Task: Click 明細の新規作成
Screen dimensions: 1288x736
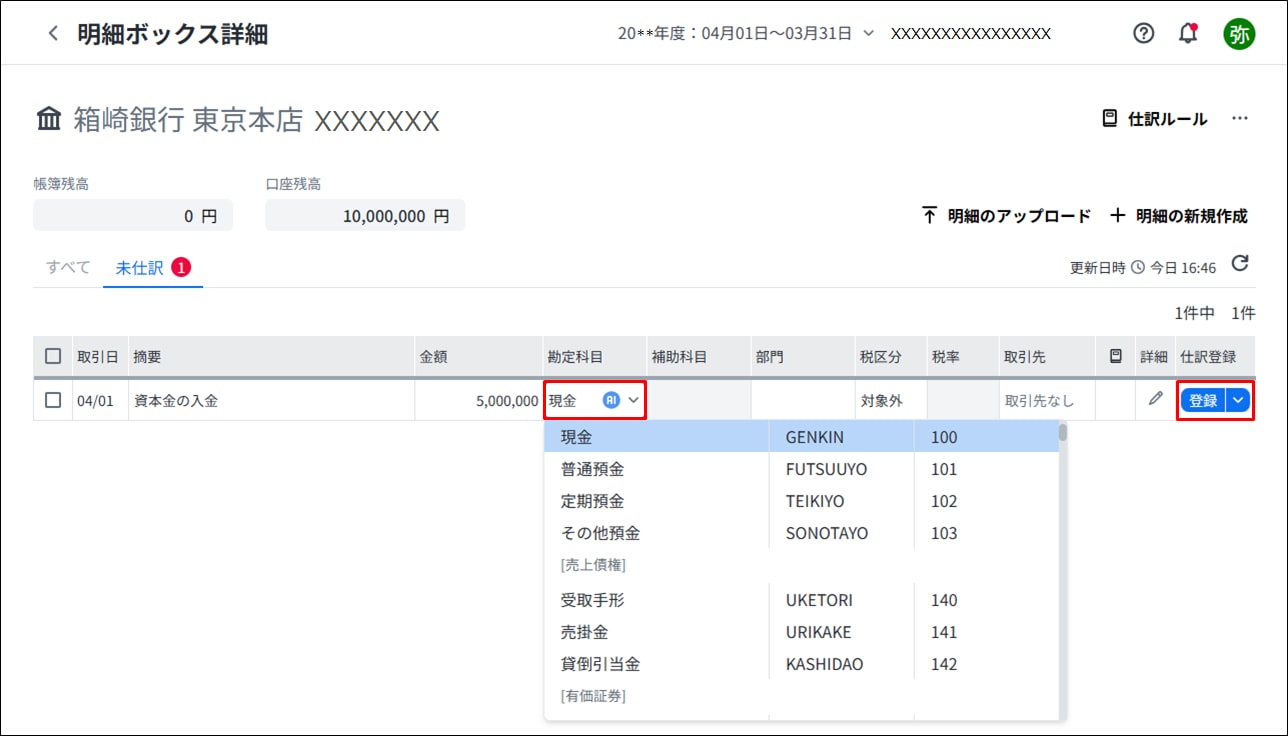Action: [1179, 216]
